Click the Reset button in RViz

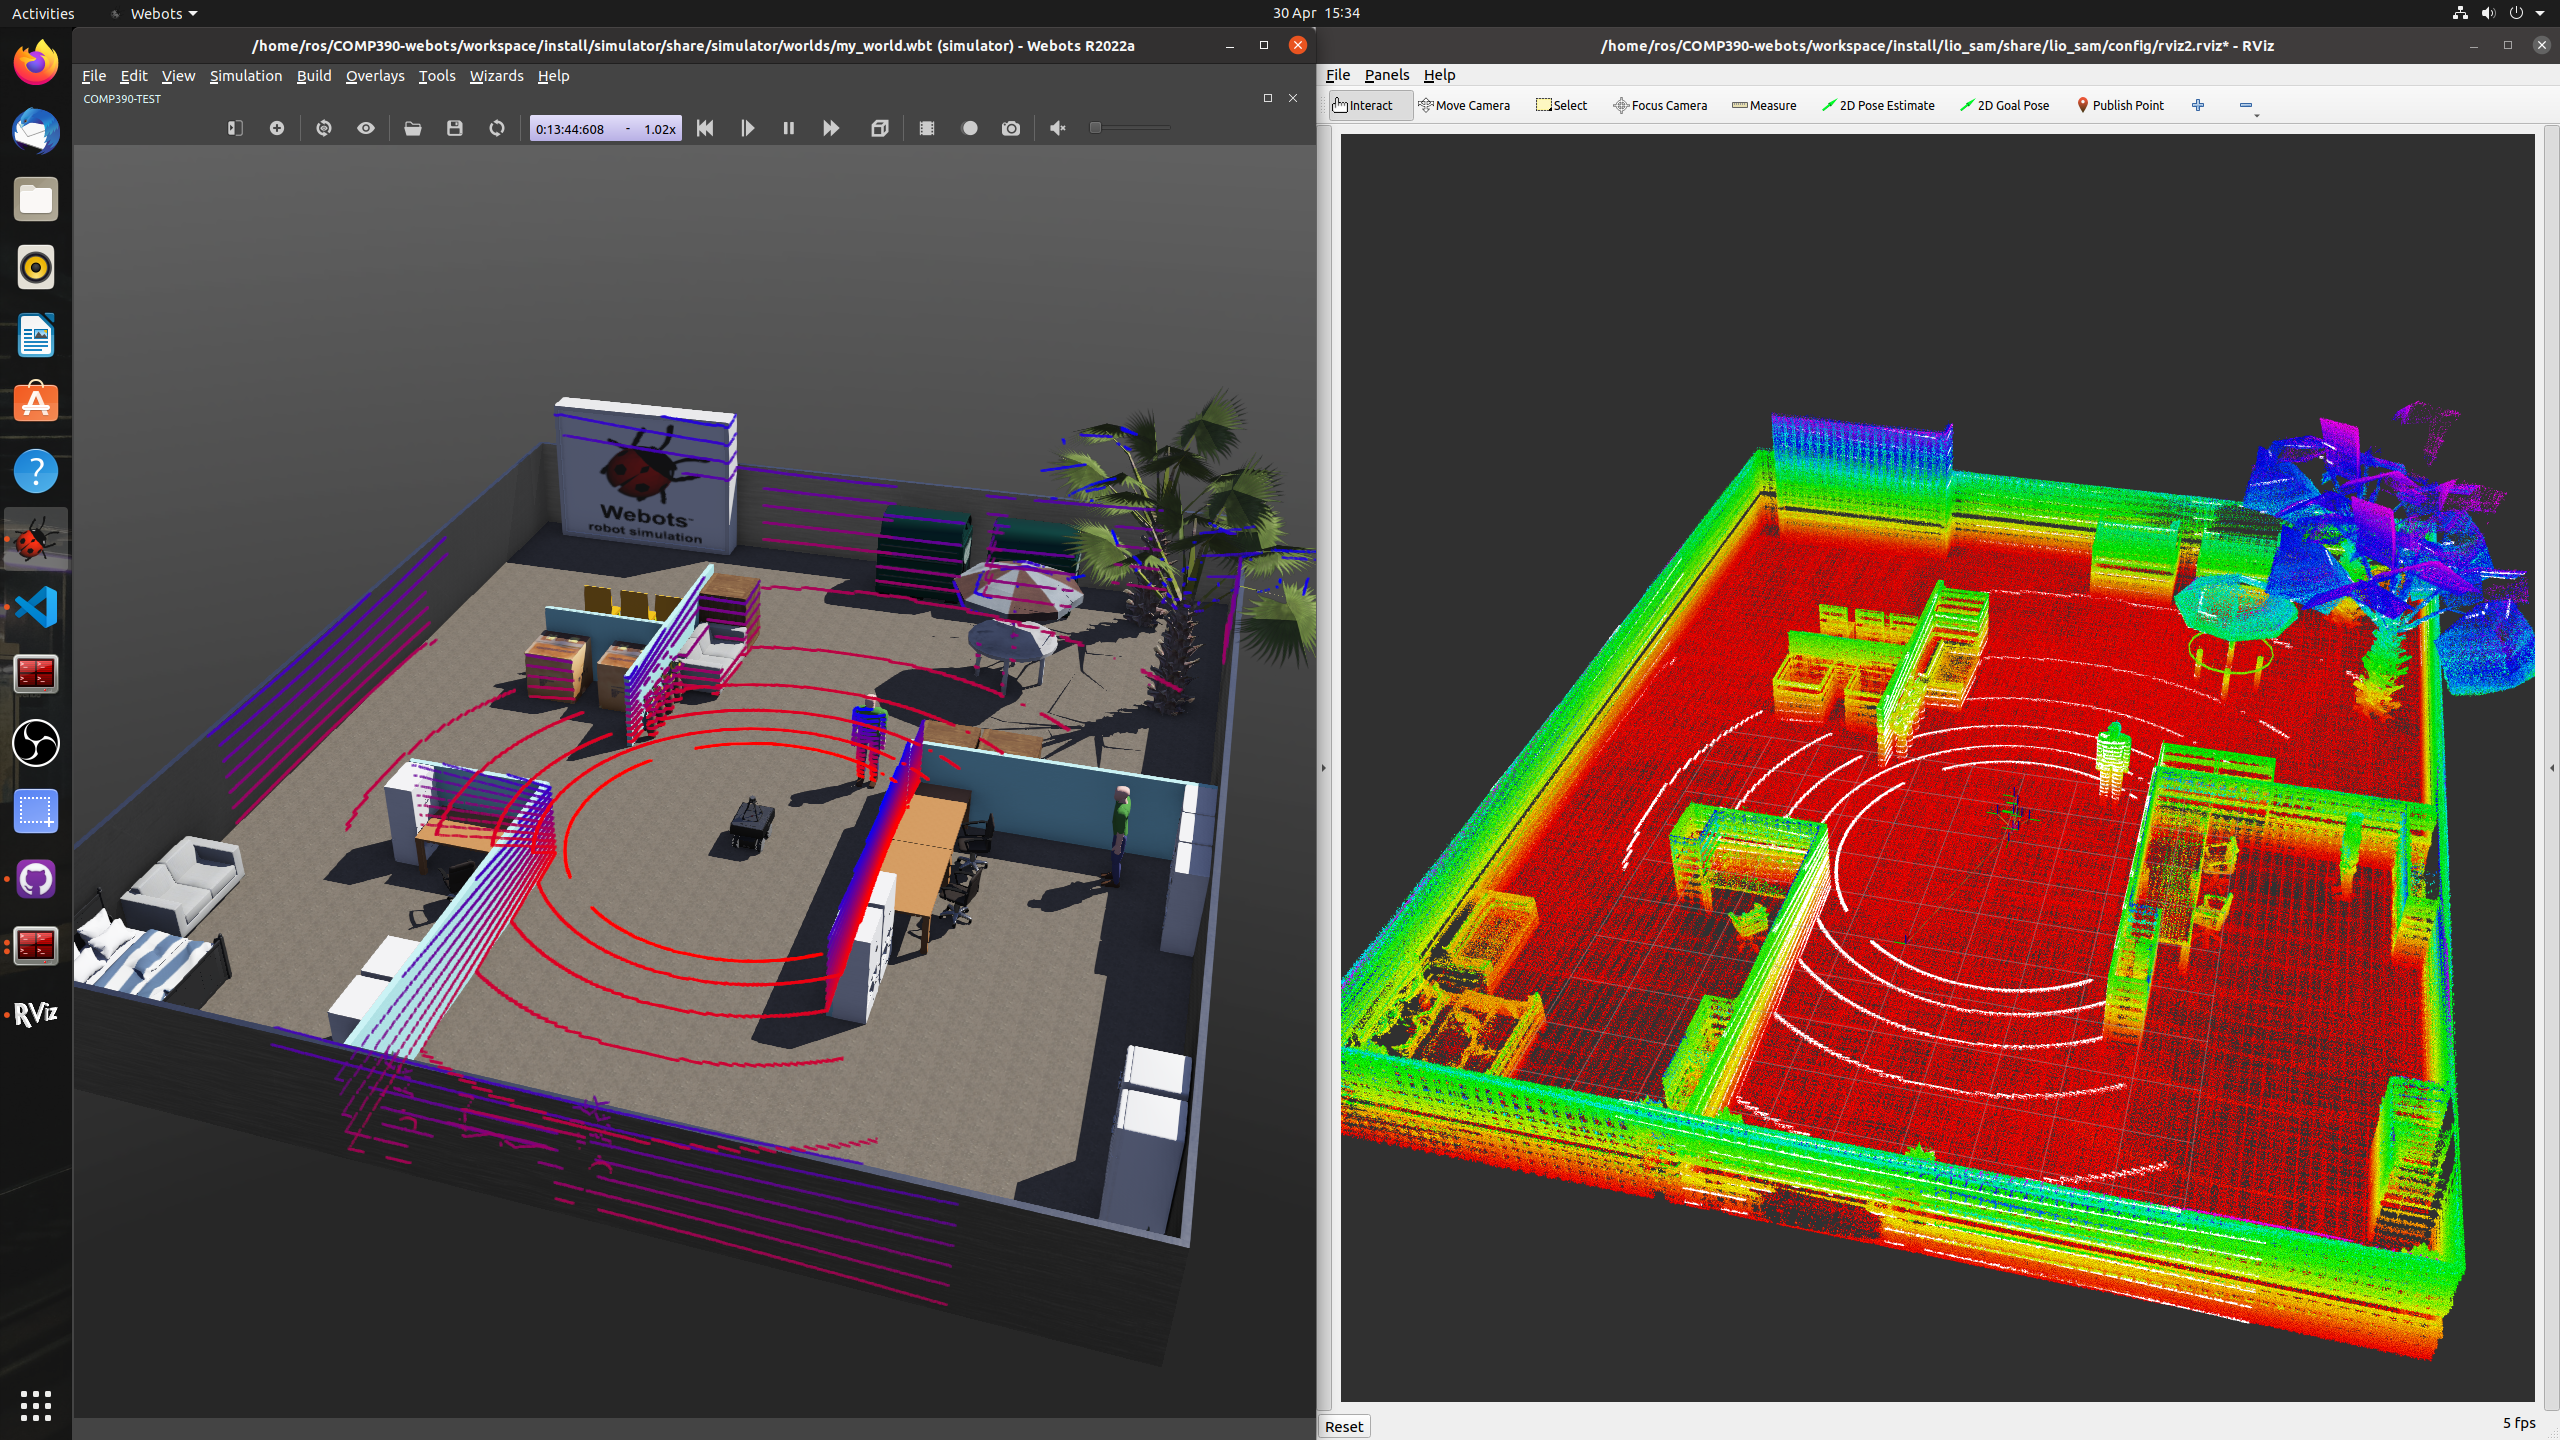(1343, 1426)
